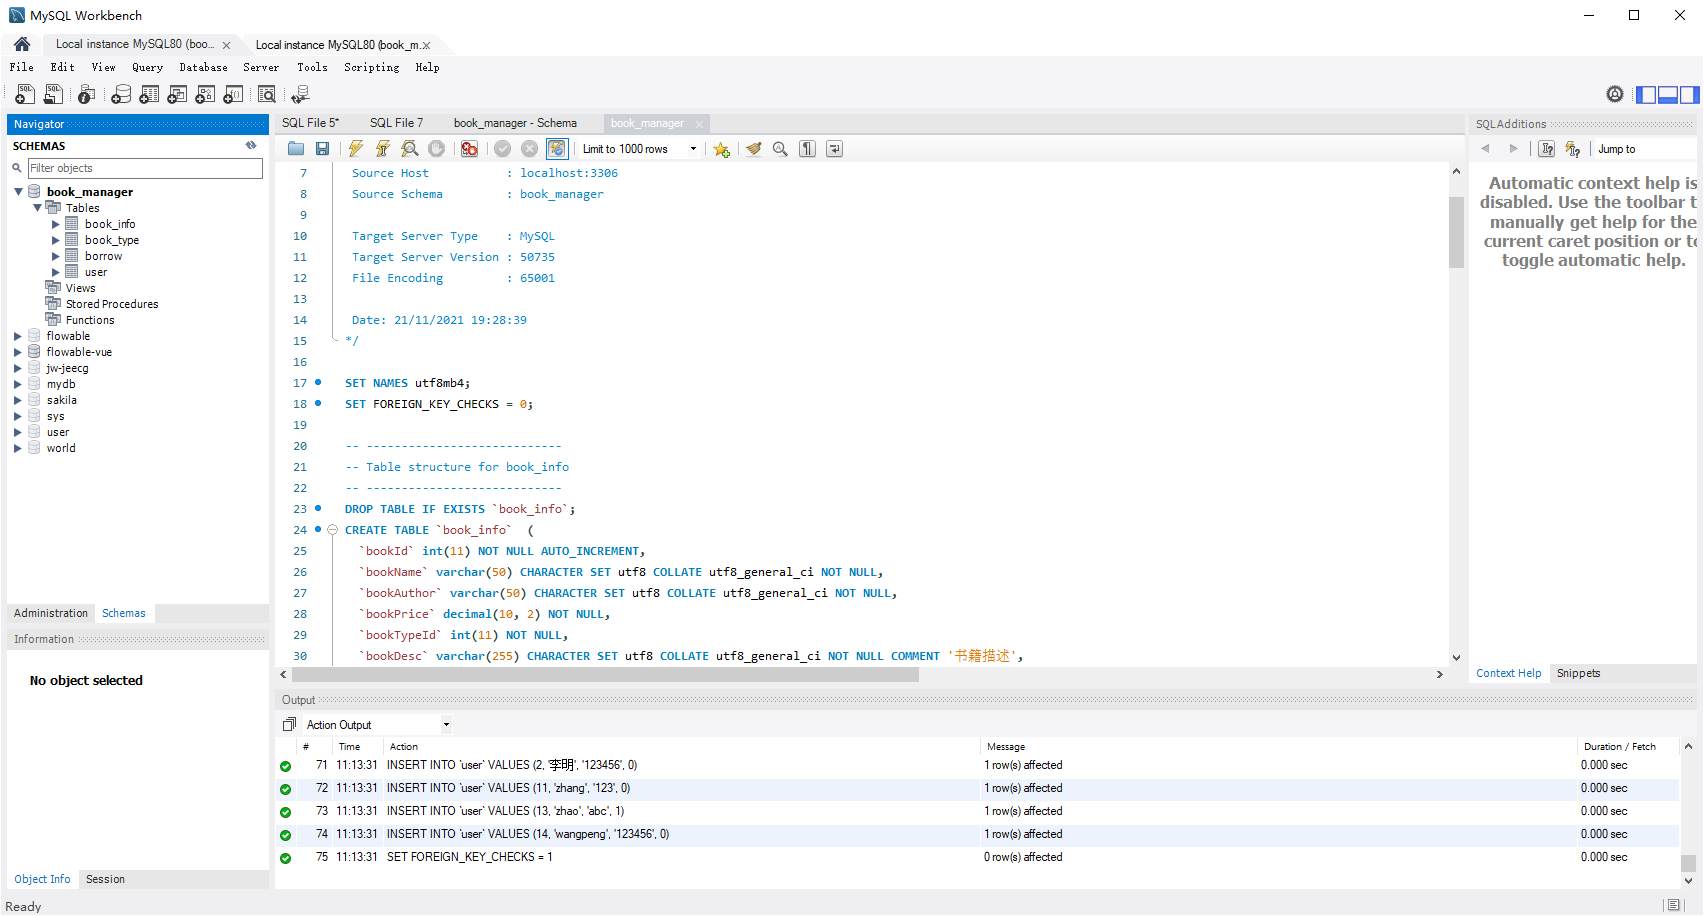1704x916 pixels.
Task: Open the Administration tab in Navigator
Action: tap(51, 613)
